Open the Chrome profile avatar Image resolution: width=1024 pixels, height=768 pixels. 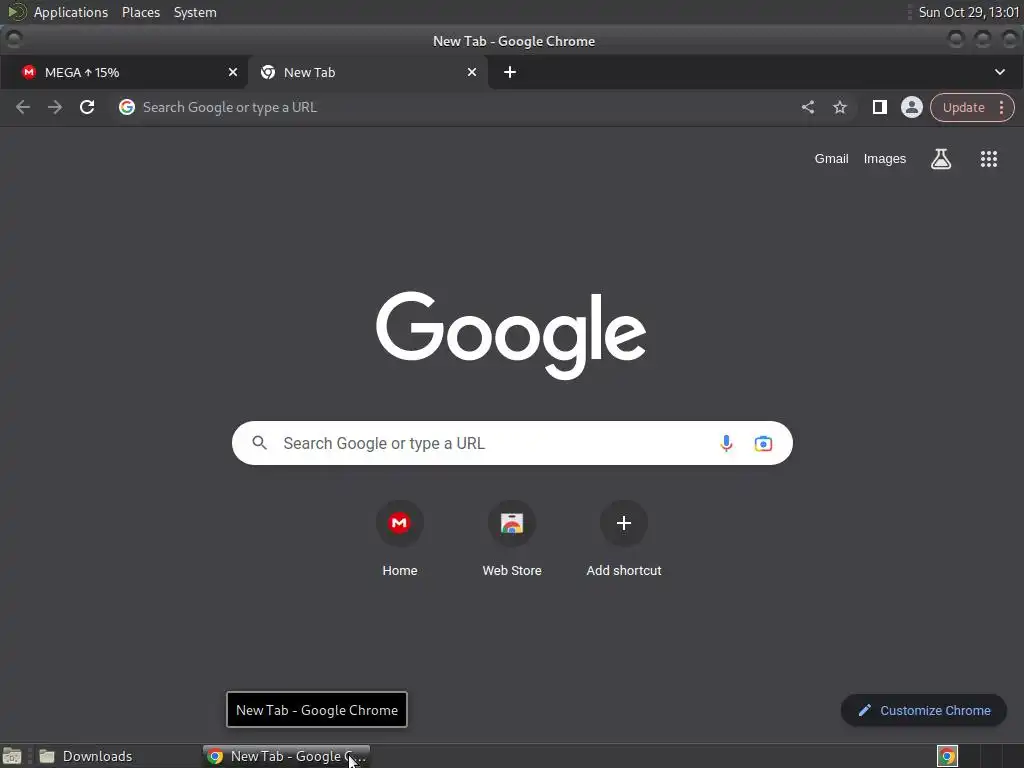pos(912,107)
